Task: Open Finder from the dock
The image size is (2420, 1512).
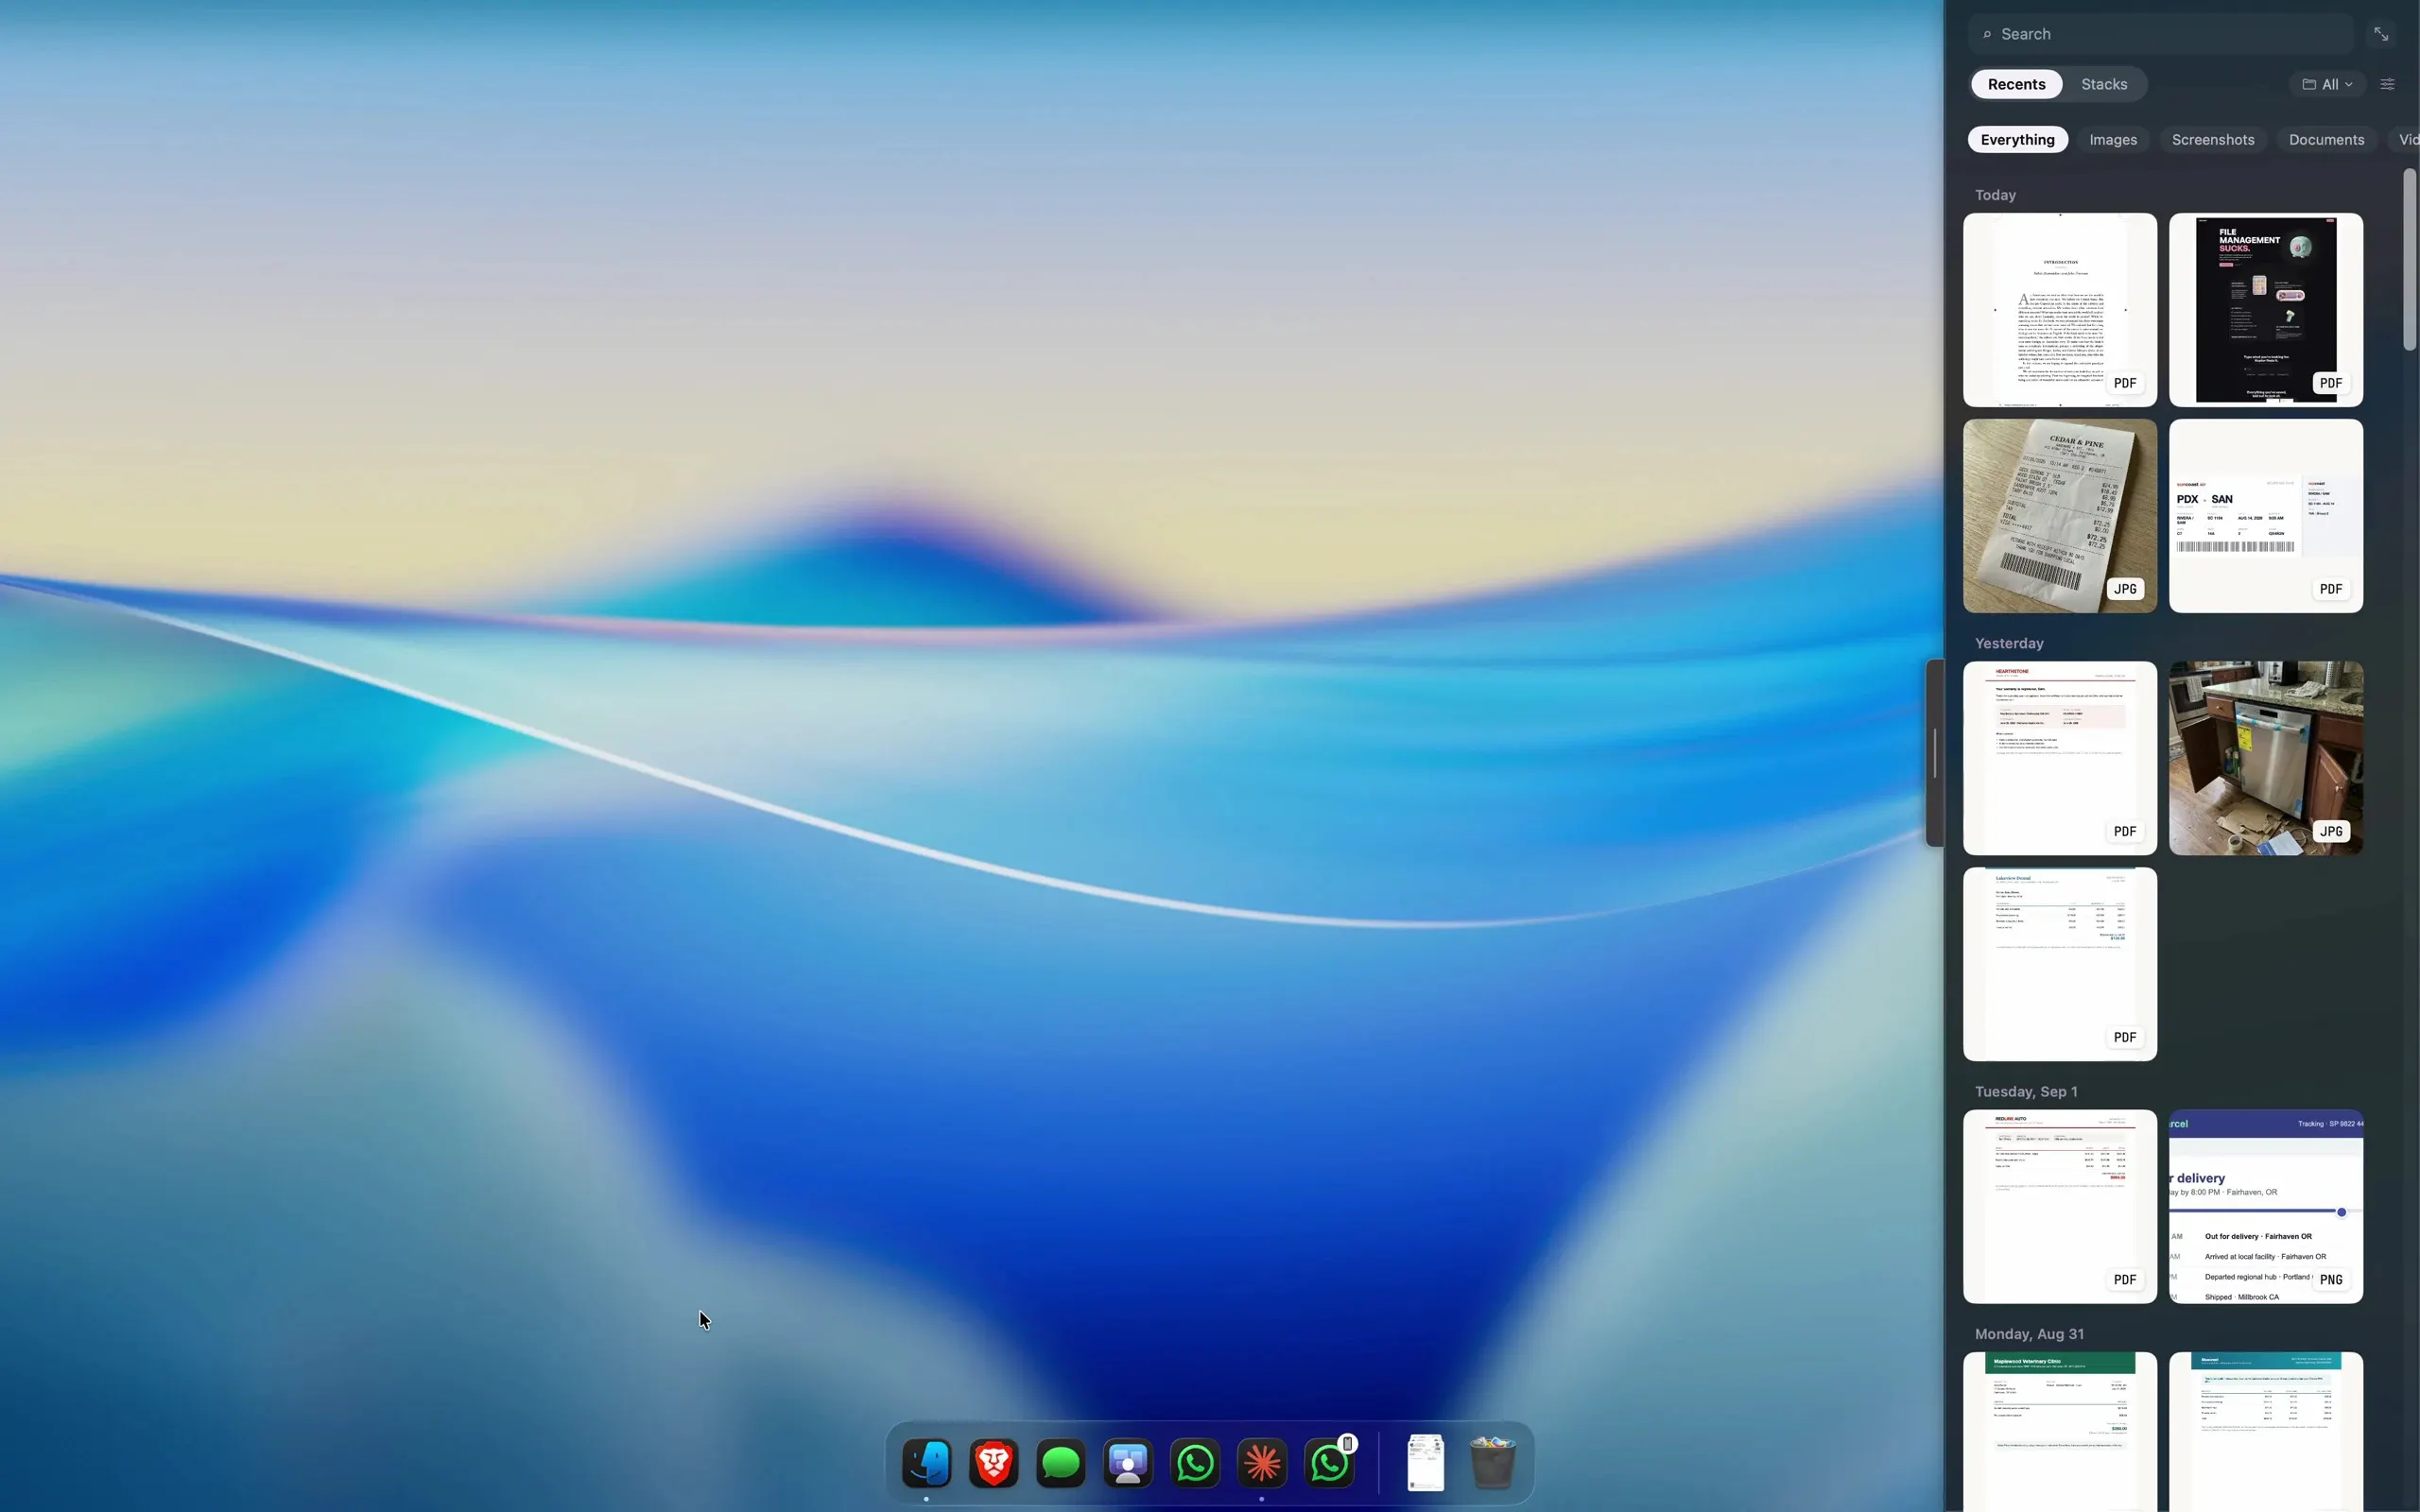Action: [926, 1463]
